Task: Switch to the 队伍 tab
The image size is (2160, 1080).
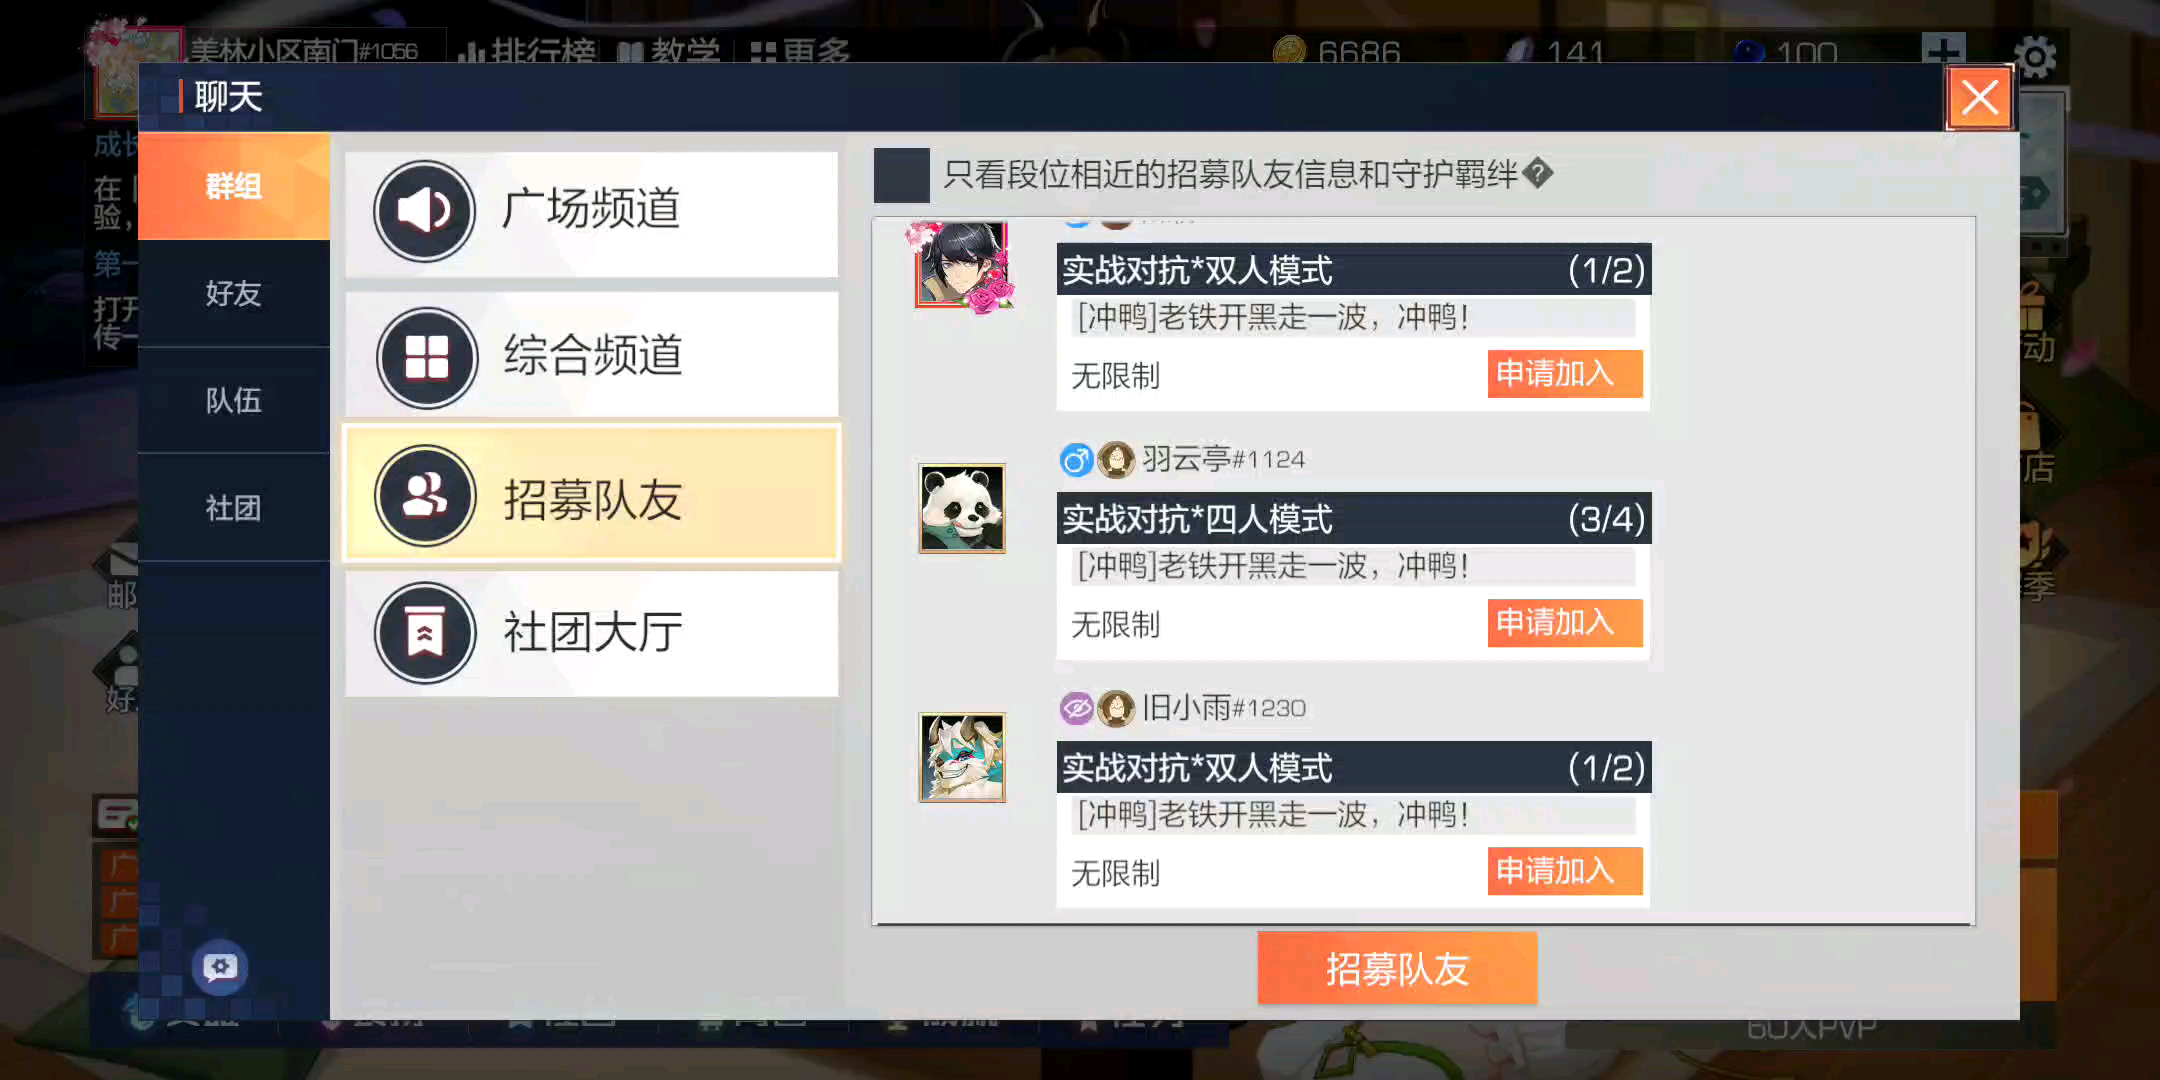Action: [233, 400]
